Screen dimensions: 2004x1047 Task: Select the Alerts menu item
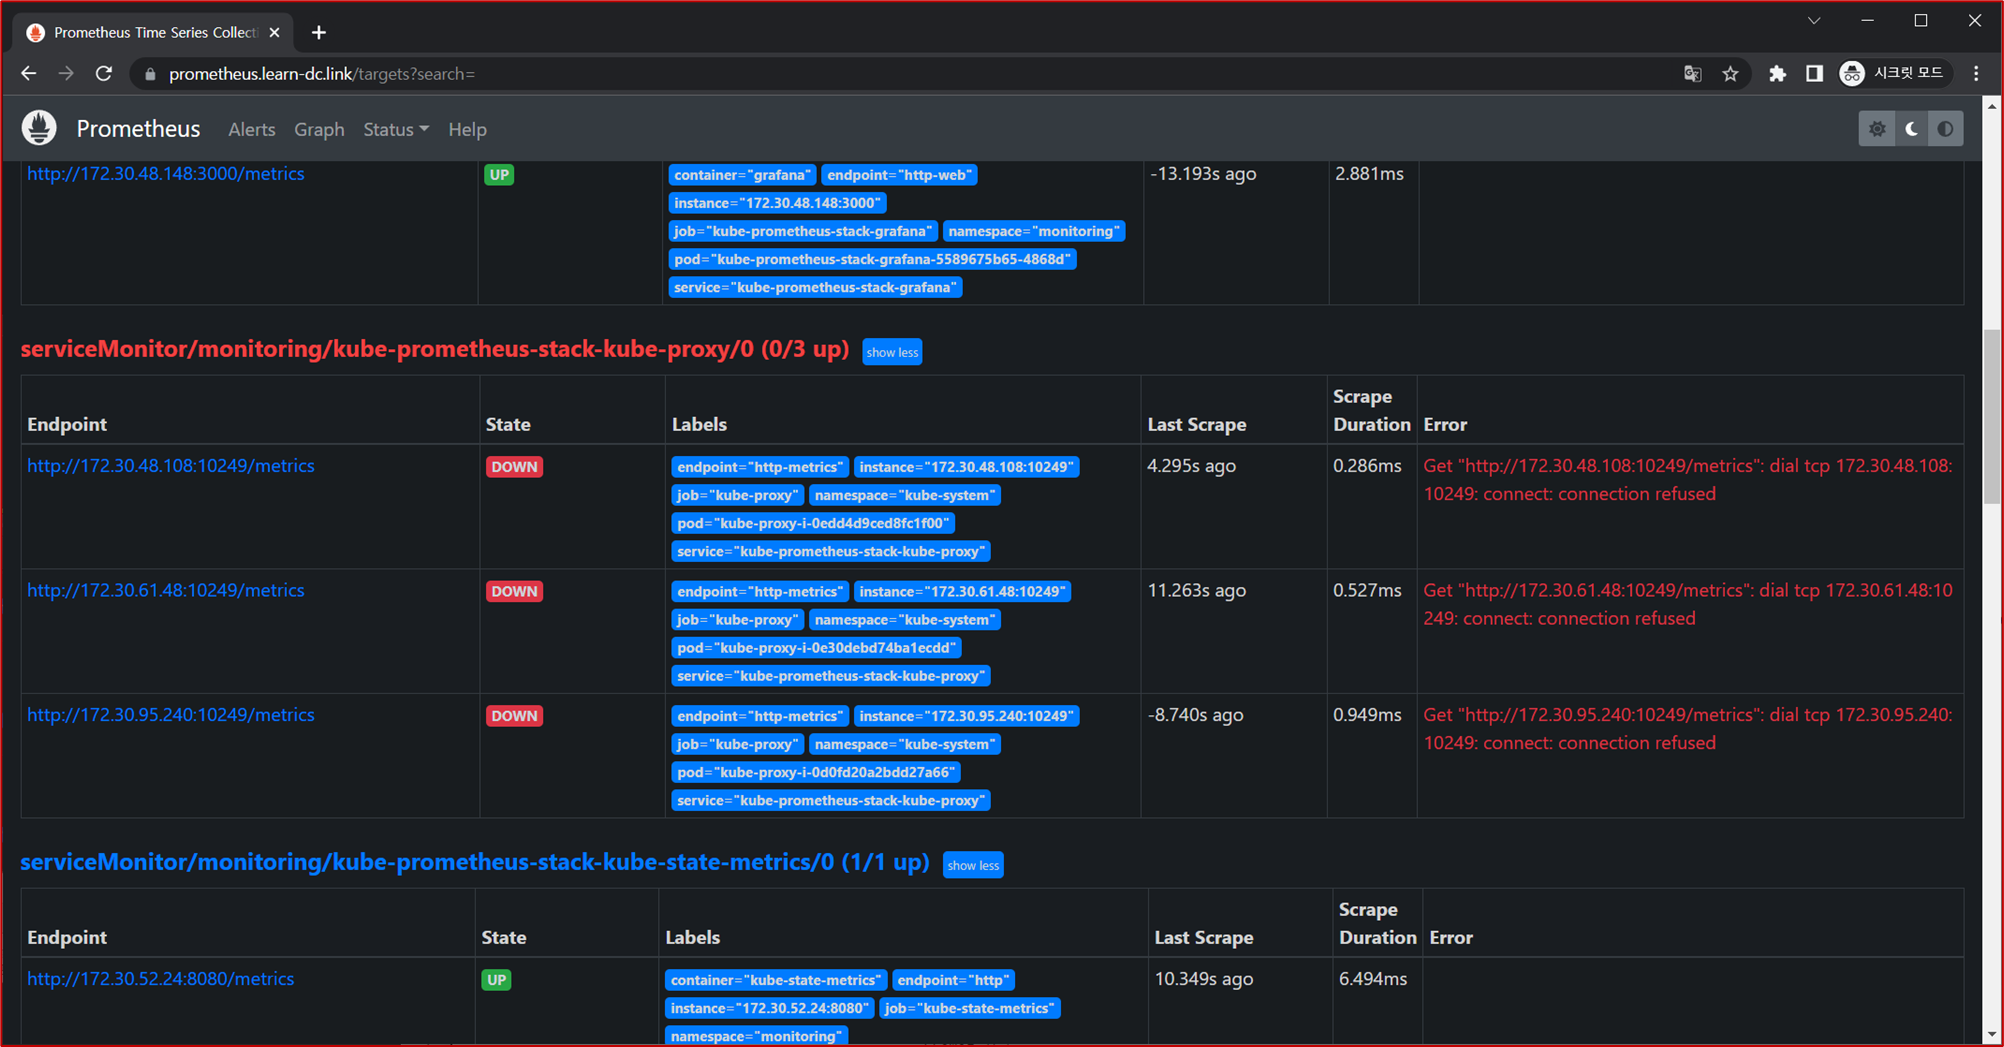pos(251,129)
